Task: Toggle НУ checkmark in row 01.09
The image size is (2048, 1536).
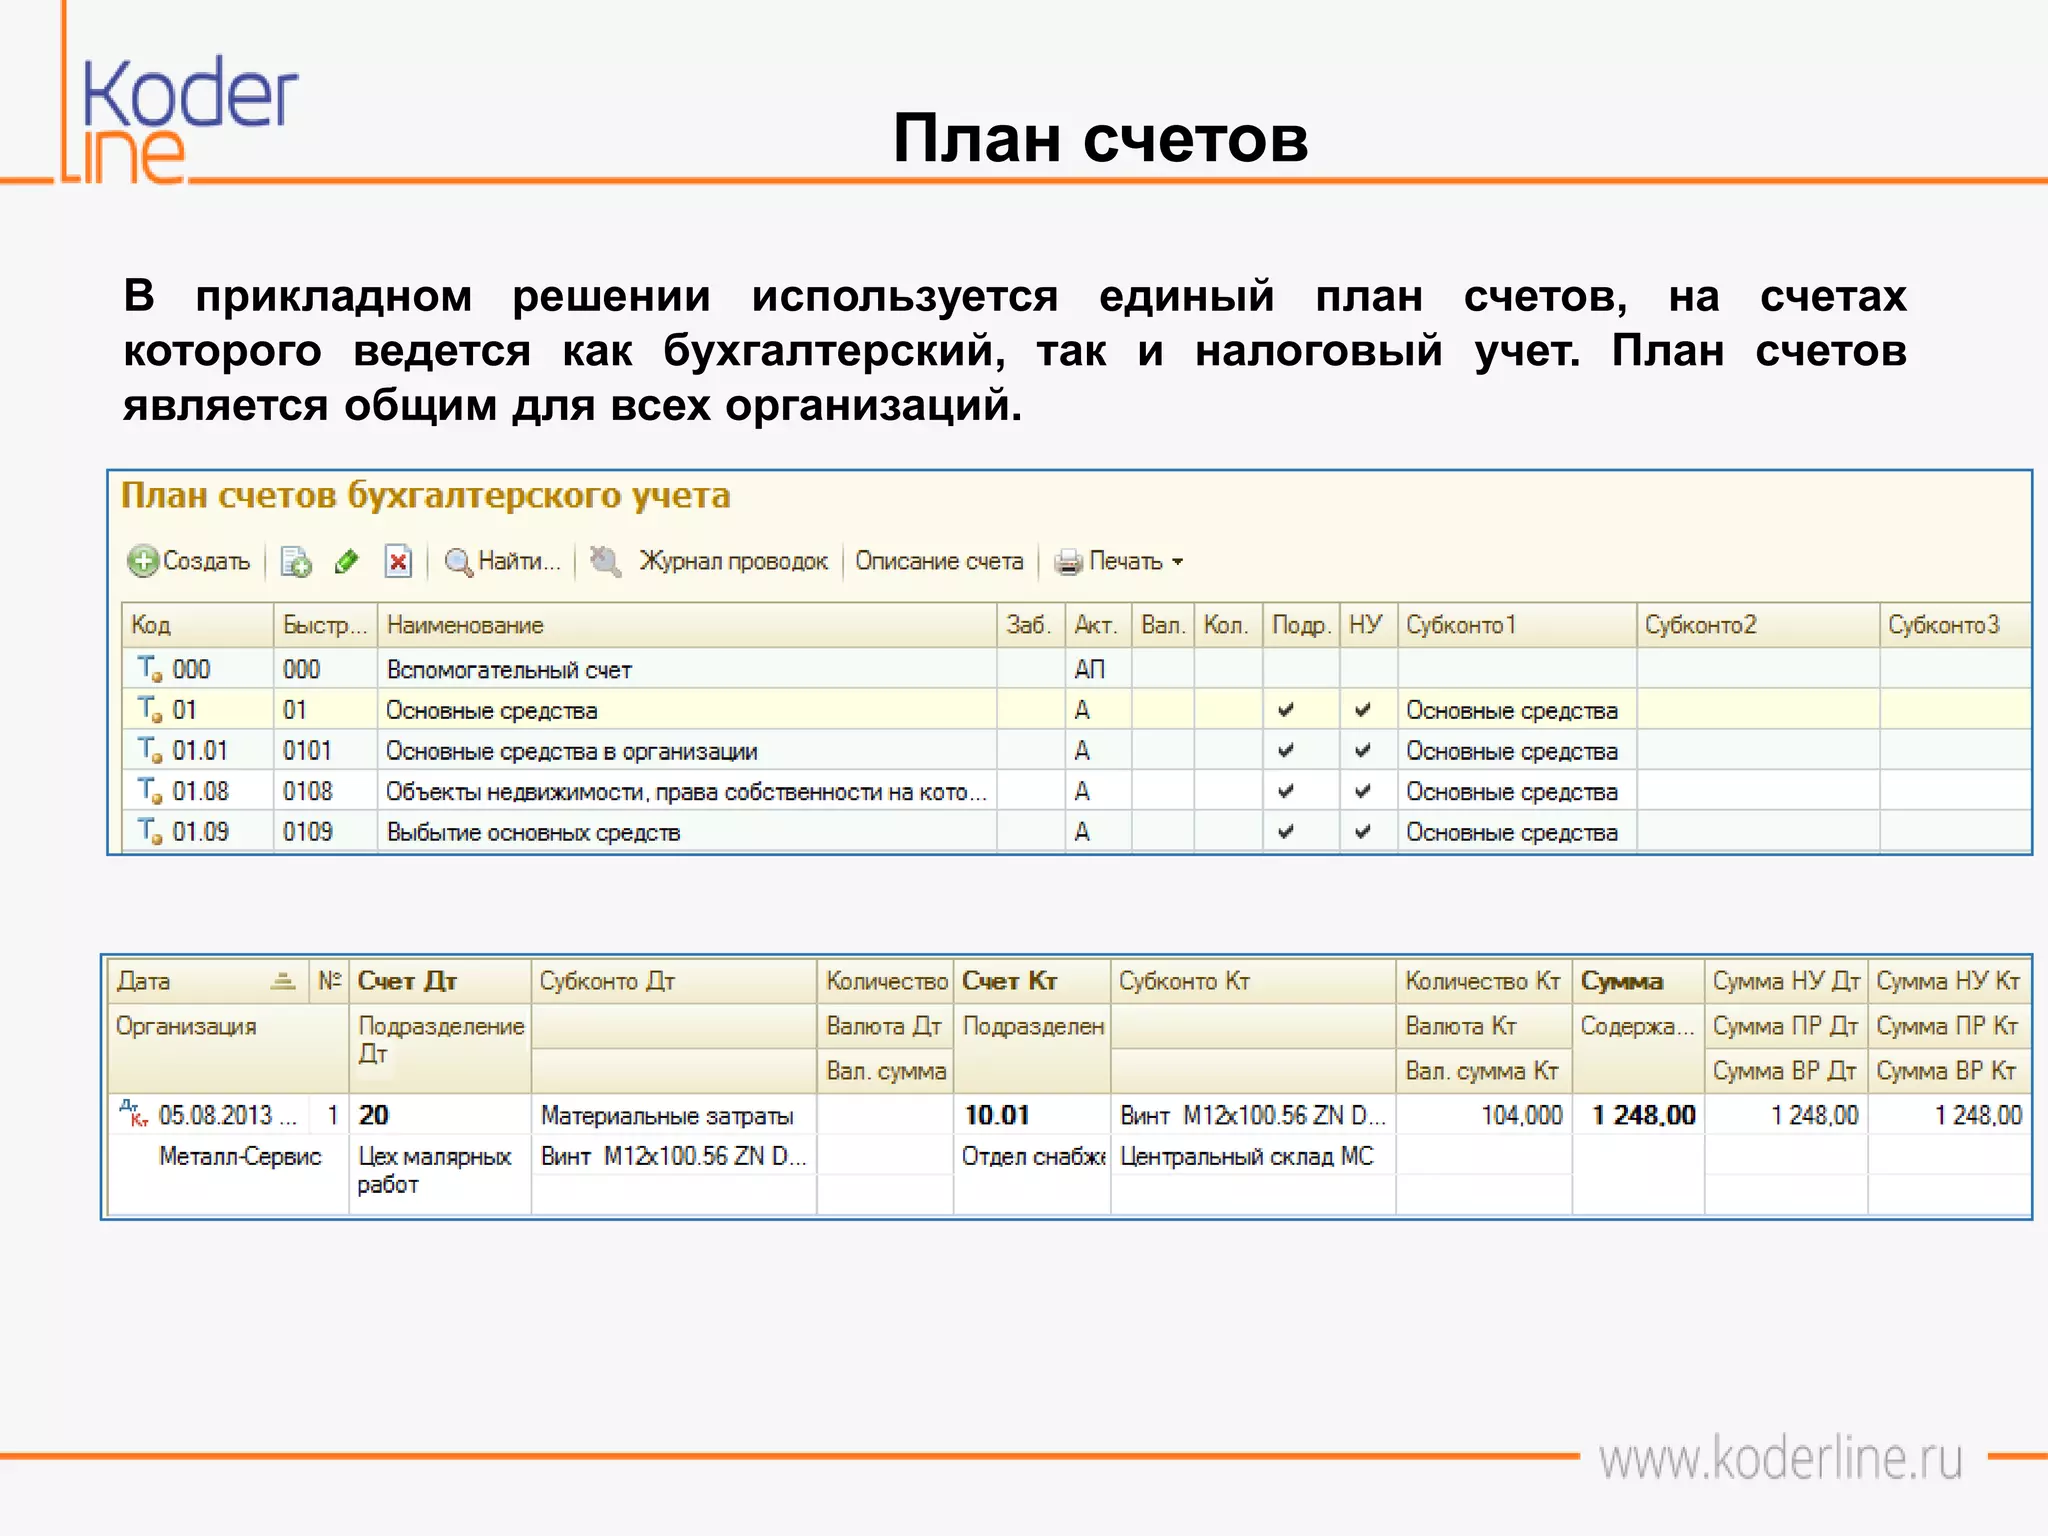Action: (1362, 831)
